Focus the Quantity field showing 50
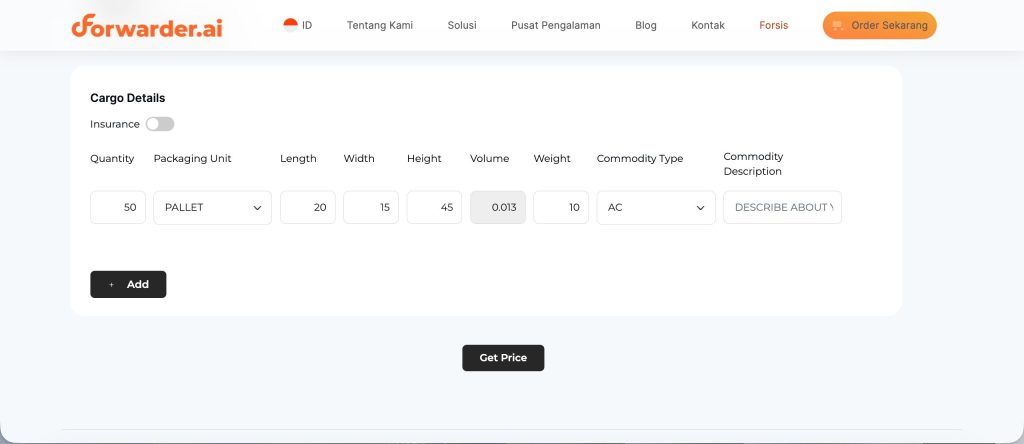The width and height of the screenshot is (1024, 444). (118, 208)
